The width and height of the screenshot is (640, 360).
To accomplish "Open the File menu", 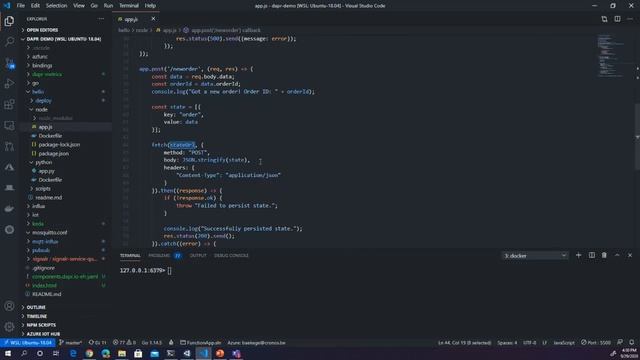I will coord(20,6).
